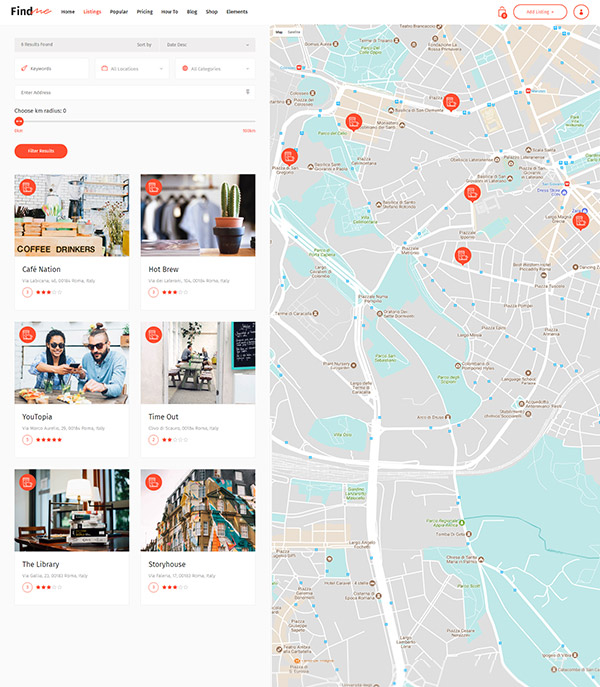Click the Add Listing button
This screenshot has height=687, width=600.
coord(540,12)
